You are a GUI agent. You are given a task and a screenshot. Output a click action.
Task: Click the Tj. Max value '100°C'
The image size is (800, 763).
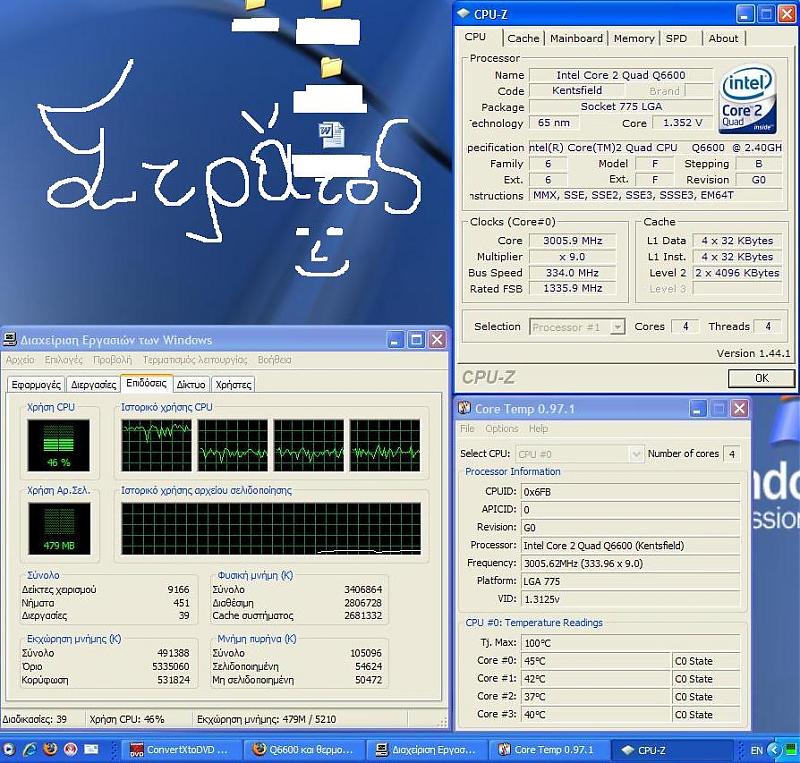click(630, 643)
